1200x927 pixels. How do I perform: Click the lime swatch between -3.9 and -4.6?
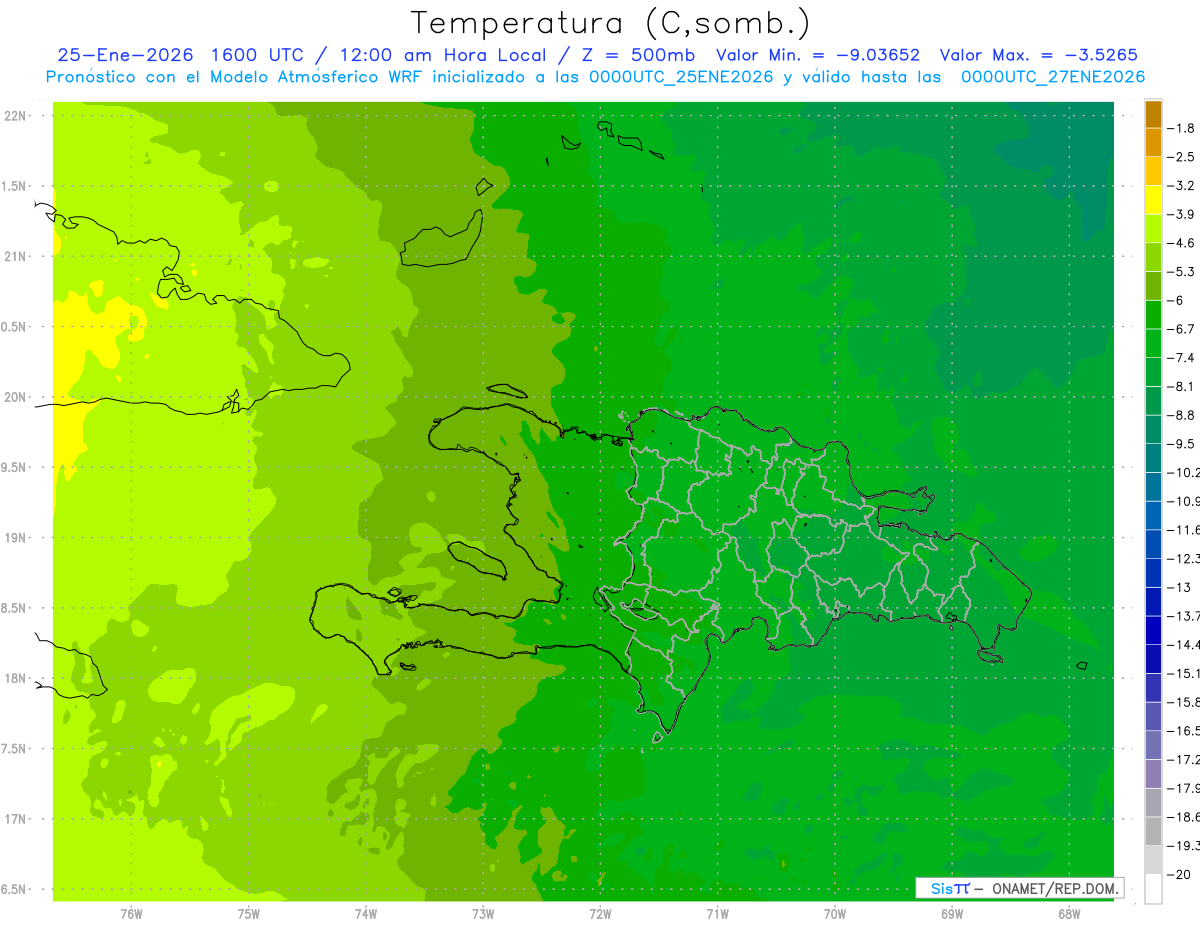click(x=1153, y=229)
